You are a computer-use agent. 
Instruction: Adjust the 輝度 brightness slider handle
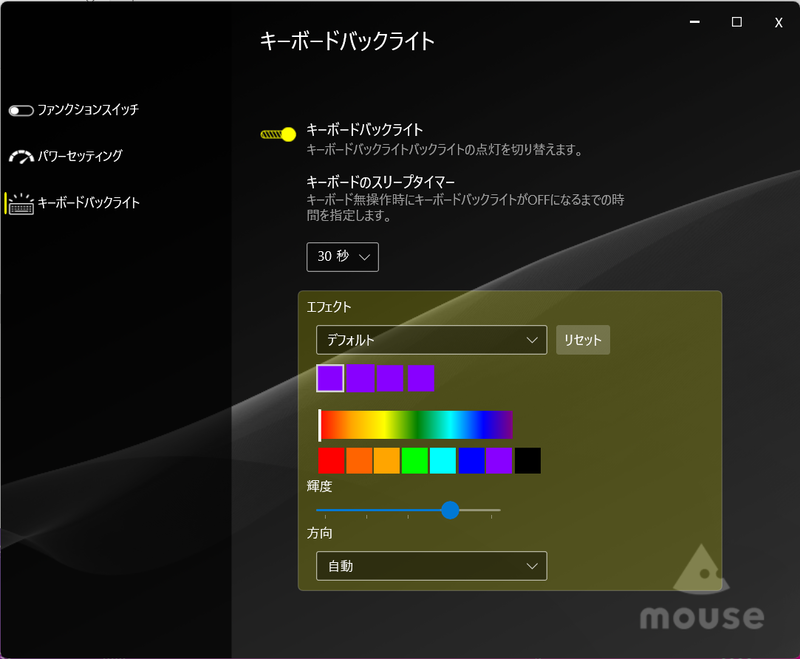450,511
